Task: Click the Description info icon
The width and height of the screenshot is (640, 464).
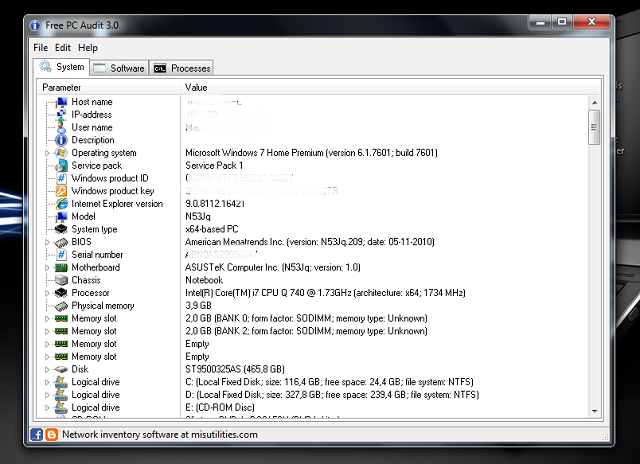Action: tap(61, 140)
